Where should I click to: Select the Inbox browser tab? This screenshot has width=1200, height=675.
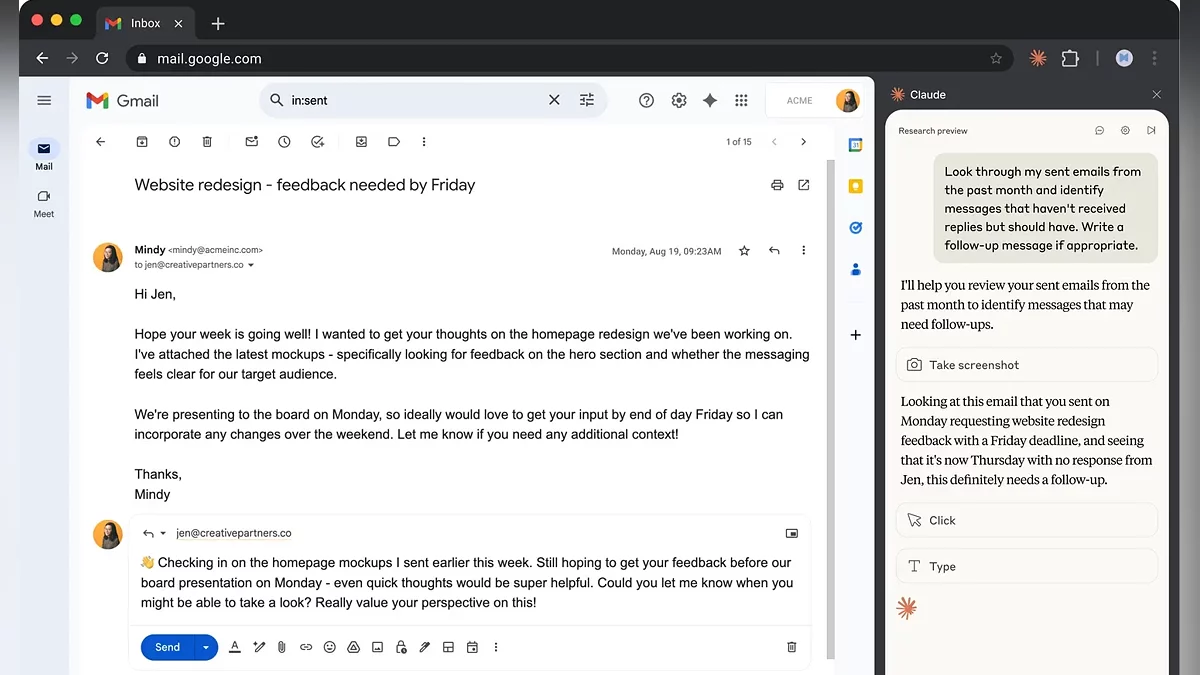(x=145, y=23)
